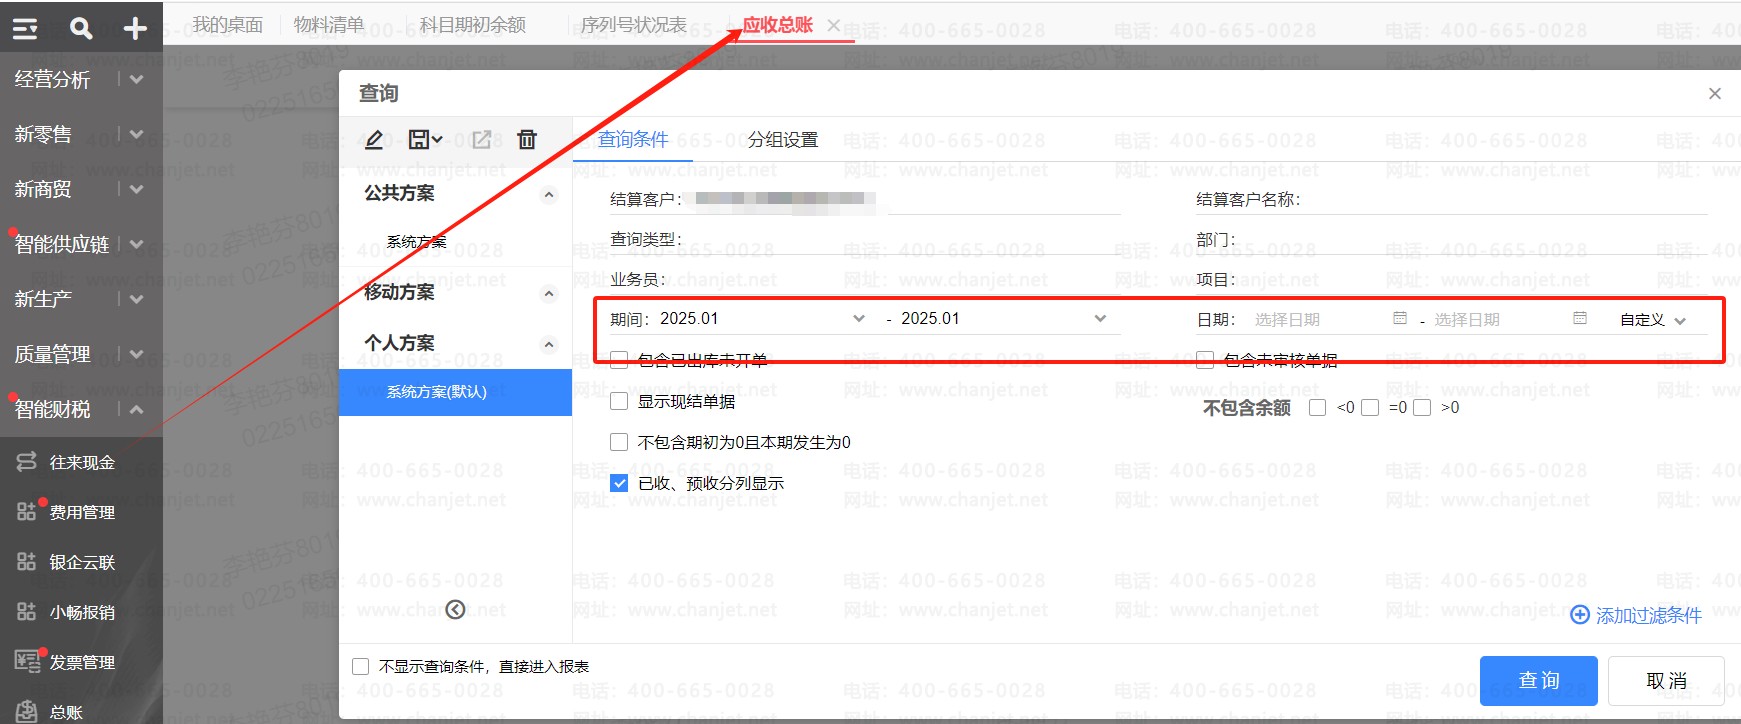1741x724 pixels.
Task: Click the 添加过滤条件 link
Action: pos(1636,615)
